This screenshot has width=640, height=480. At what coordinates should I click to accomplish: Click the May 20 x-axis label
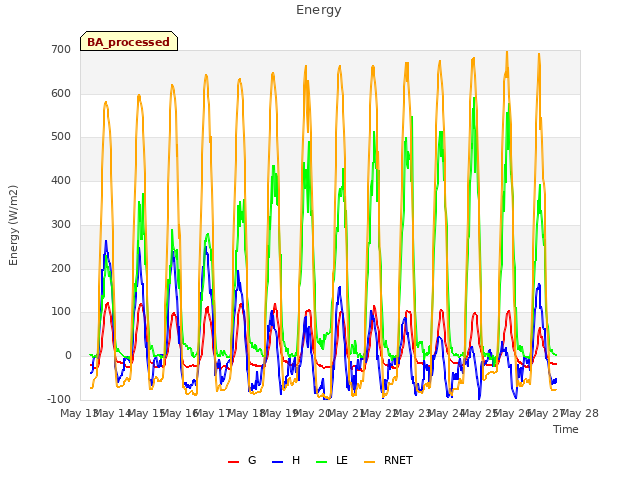click(x=312, y=413)
